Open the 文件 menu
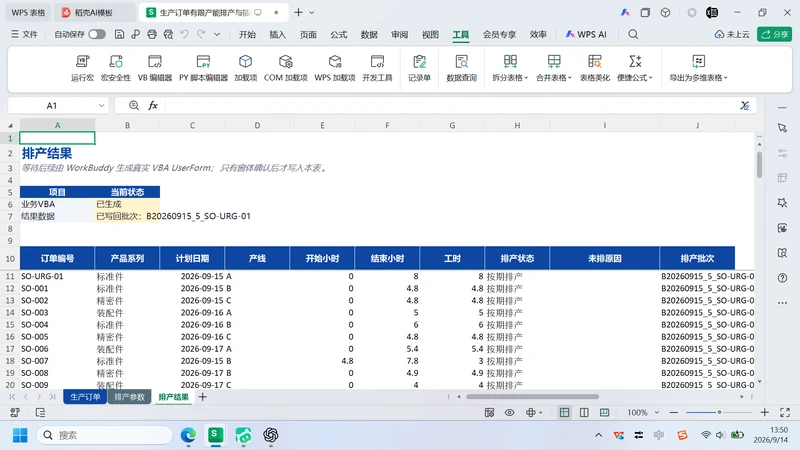Screen dimensions: 800x450 click(24, 34)
